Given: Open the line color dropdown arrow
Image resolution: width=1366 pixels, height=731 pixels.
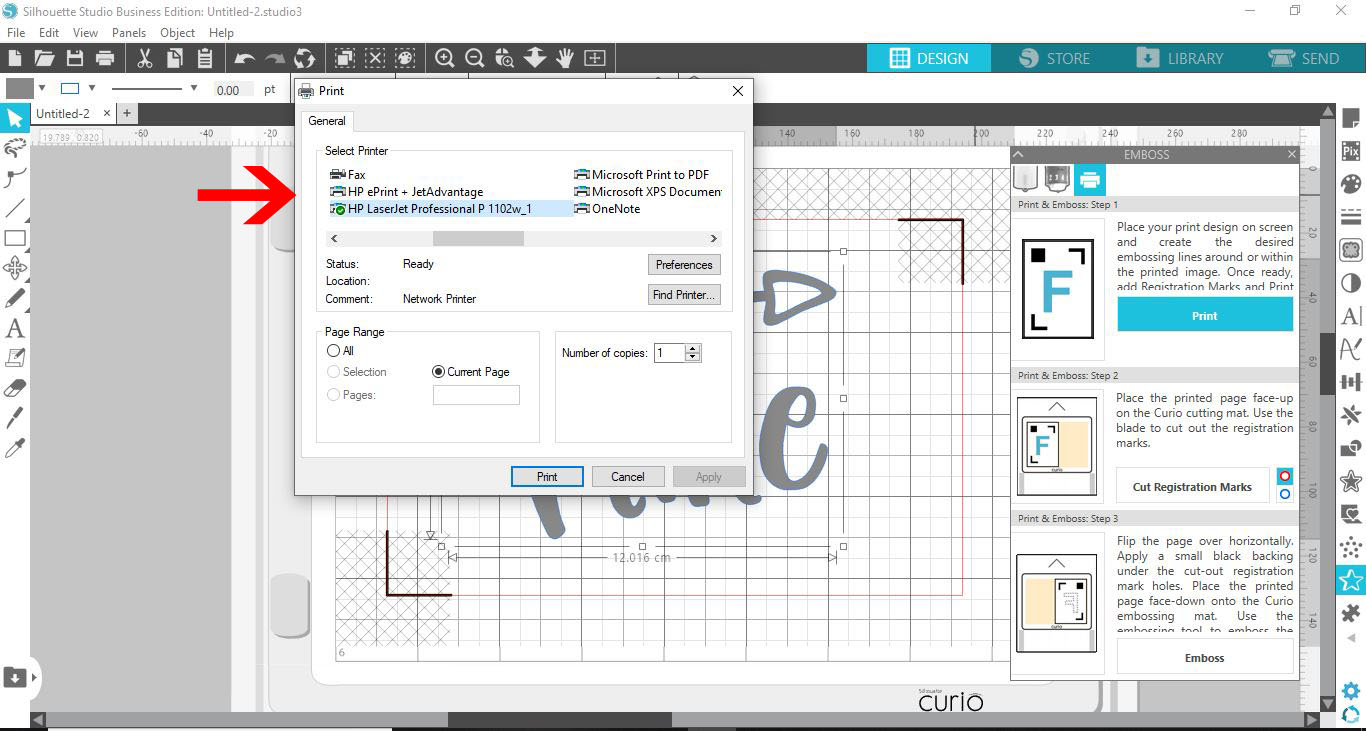Looking at the screenshot, I should (92, 88).
